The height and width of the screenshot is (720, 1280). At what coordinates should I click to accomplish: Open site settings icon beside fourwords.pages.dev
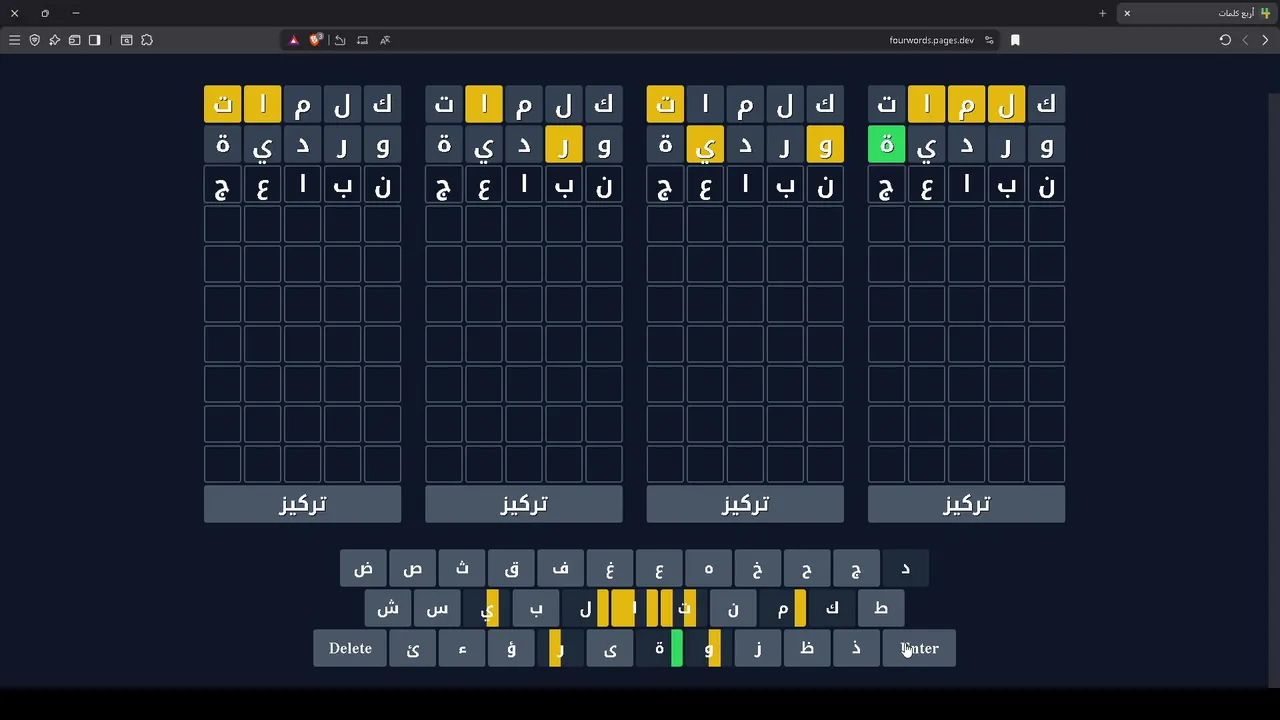(x=989, y=40)
